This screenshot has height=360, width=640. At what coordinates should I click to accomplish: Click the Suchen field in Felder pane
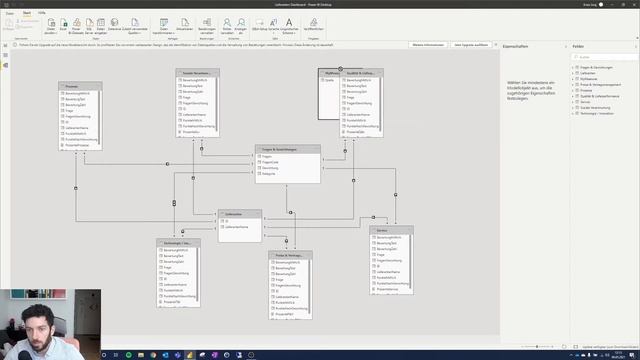(605, 57)
